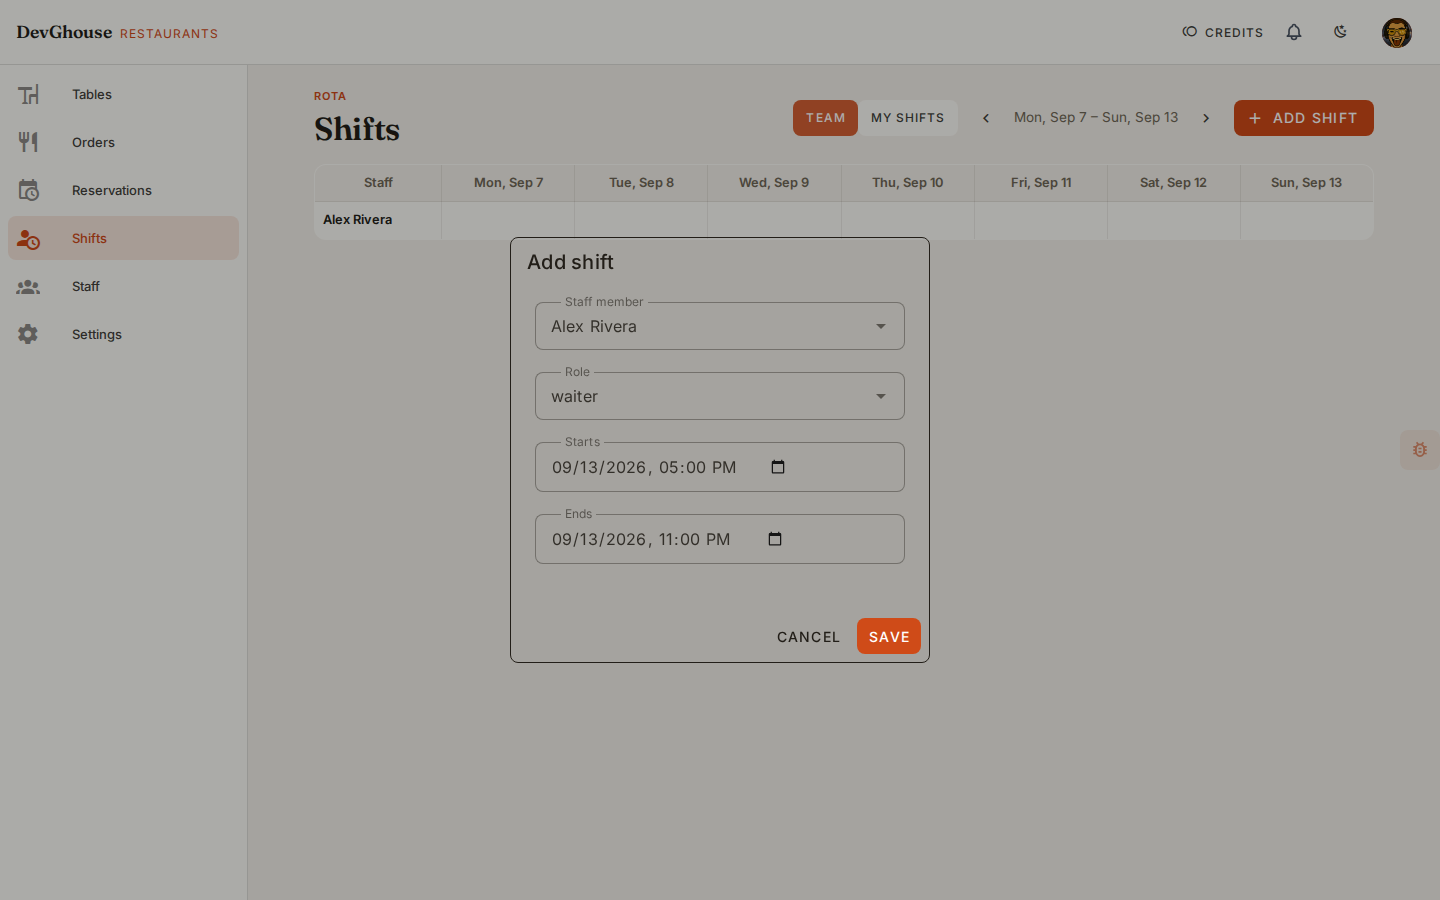
Task: Click the Add Shift button
Action: tap(1304, 118)
